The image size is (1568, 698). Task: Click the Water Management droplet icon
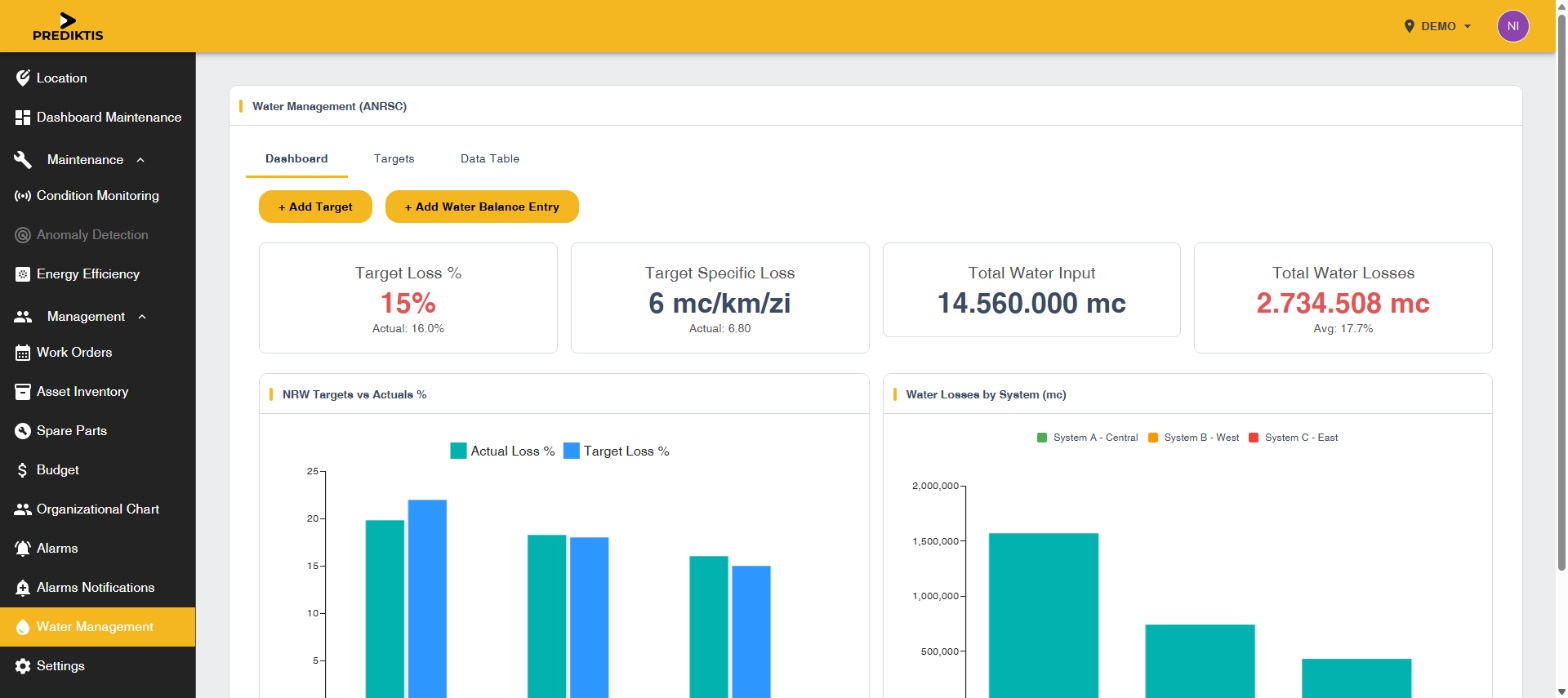23,627
